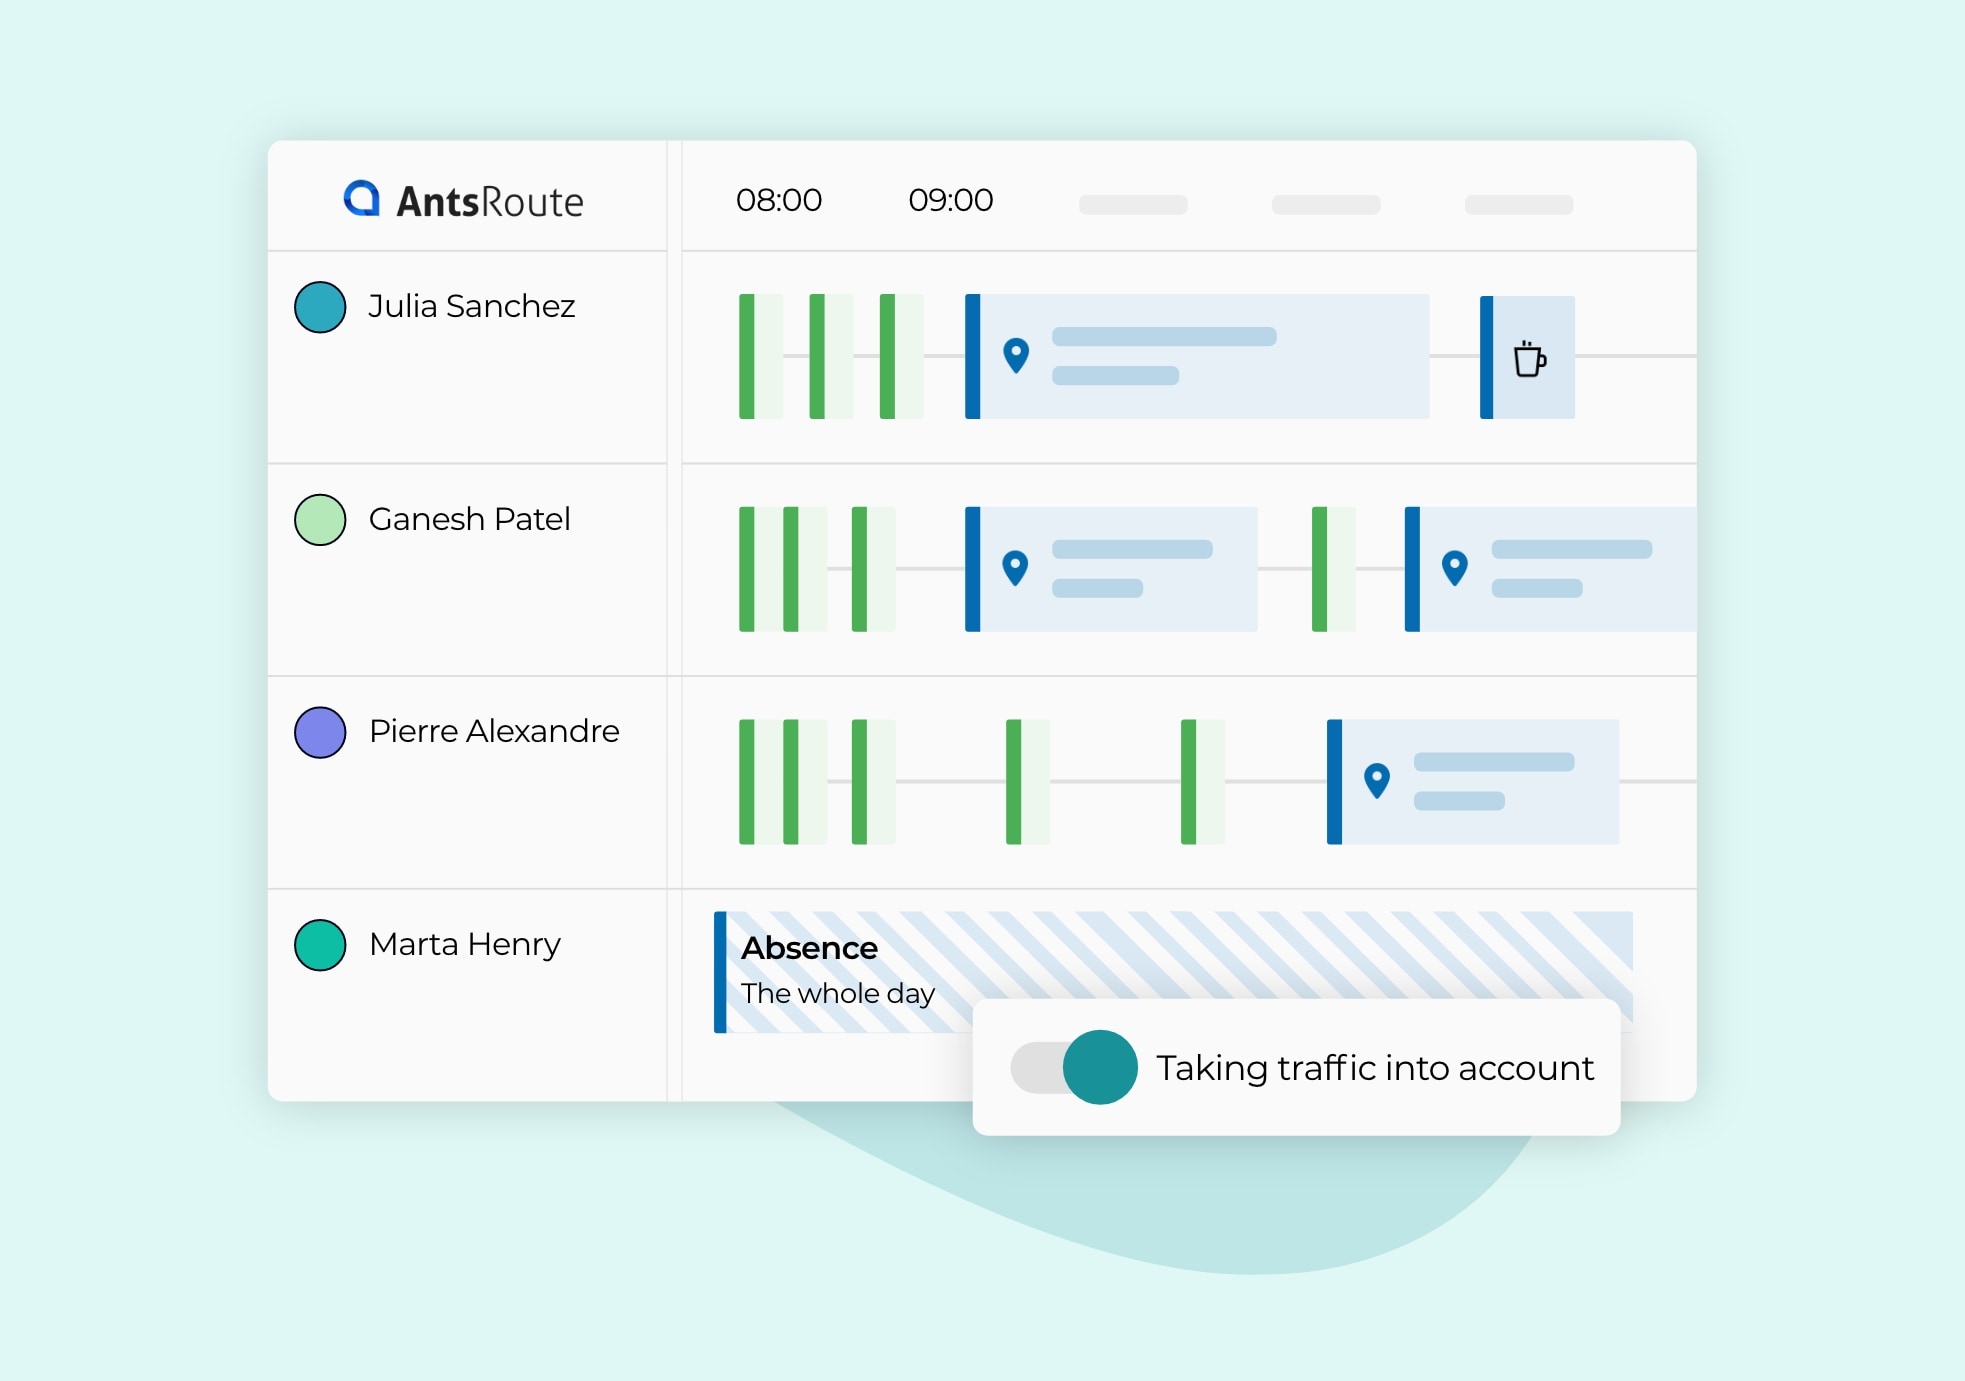The image size is (1965, 1381).
Task: Select the Marta Henry driver name
Action: pos(464,944)
